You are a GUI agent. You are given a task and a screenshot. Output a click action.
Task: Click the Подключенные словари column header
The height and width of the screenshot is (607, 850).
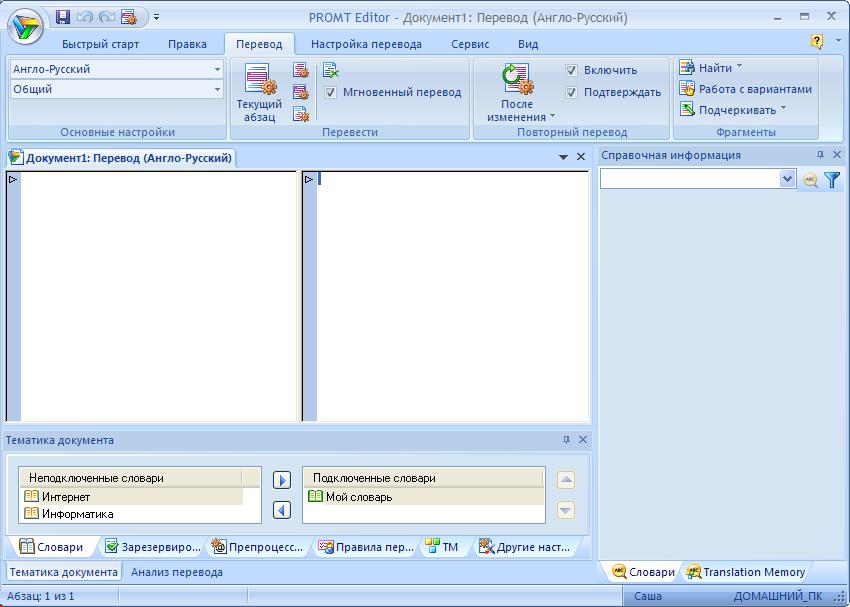[423, 478]
